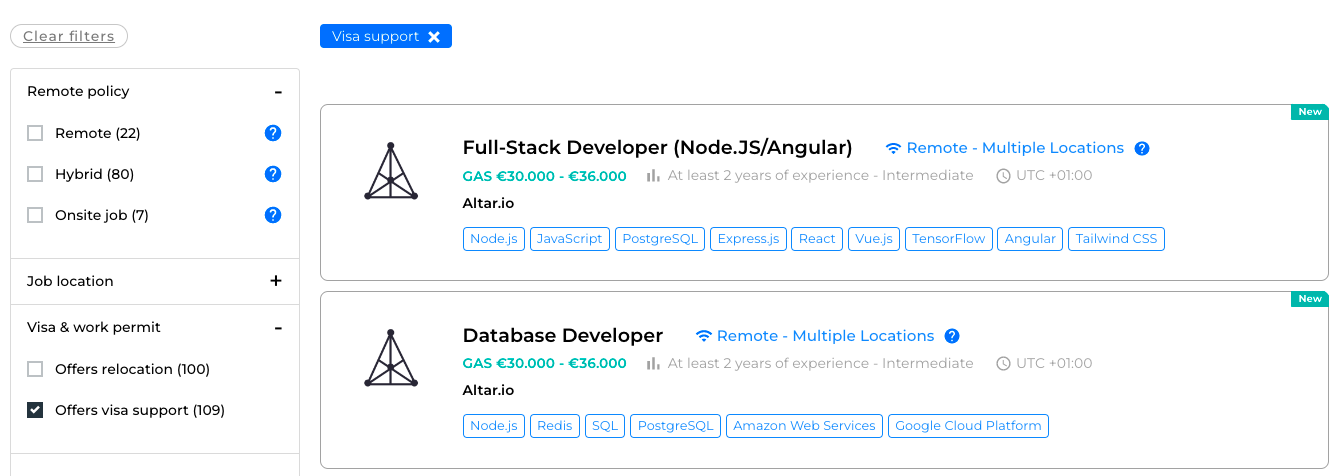This screenshot has width=1335, height=476.
Task: Select the TensorFlow skill tag
Action: (948, 239)
